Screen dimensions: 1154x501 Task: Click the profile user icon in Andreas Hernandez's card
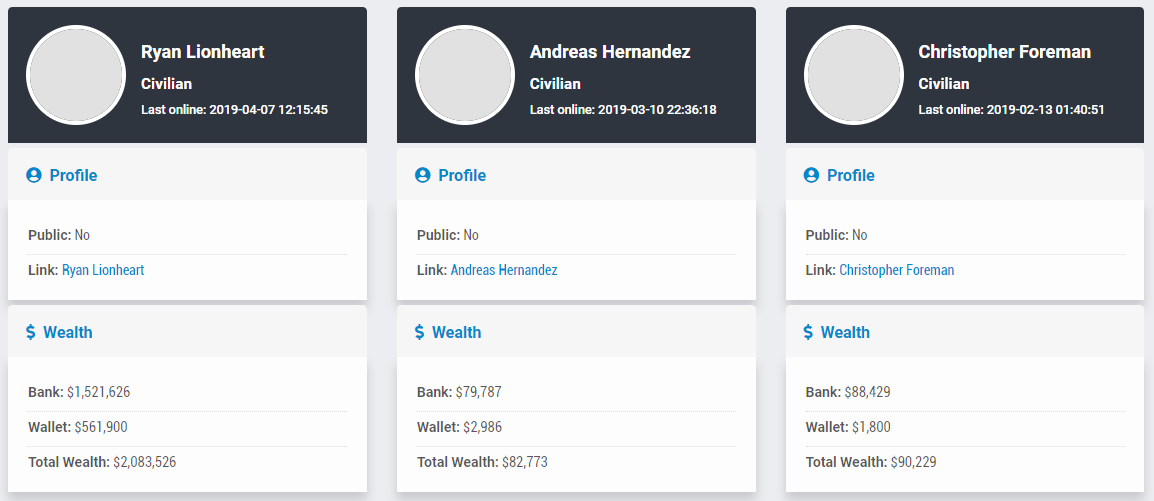pyautogui.click(x=422, y=175)
